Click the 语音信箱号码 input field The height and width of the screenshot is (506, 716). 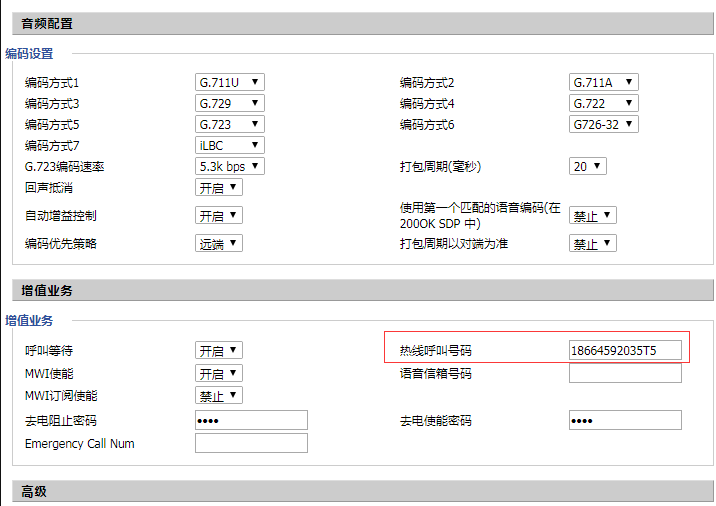pyautogui.click(x=624, y=373)
